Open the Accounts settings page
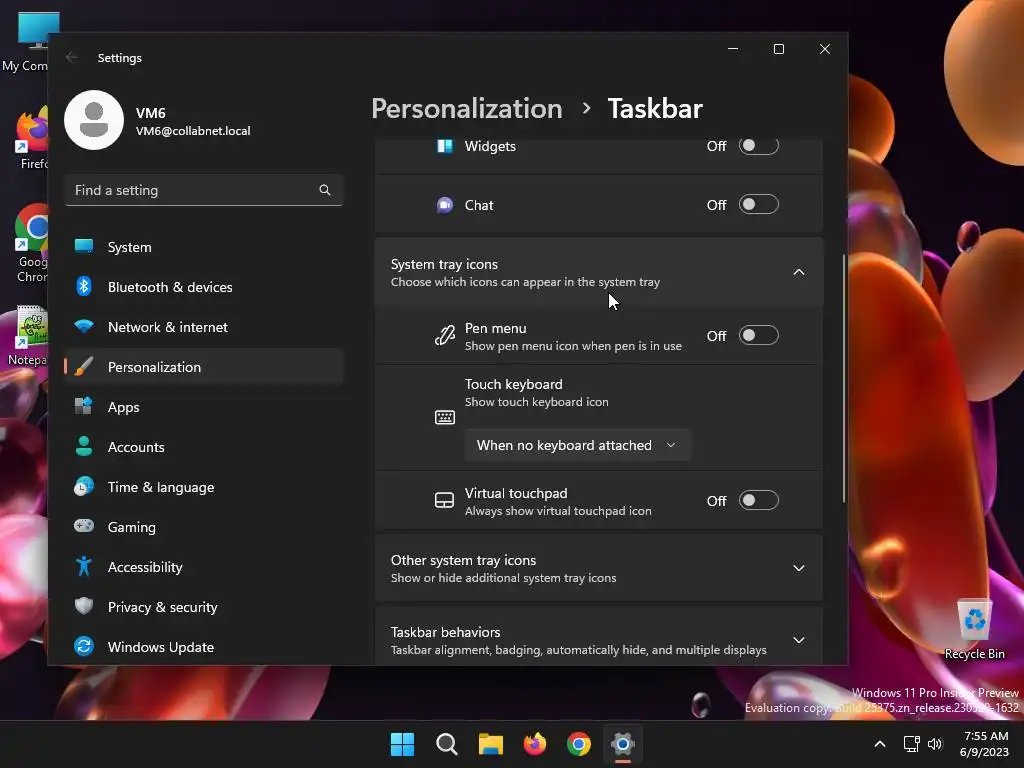The width and height of the screenshot is (1024, 768). pyautogui.click(x=204, y=447)
